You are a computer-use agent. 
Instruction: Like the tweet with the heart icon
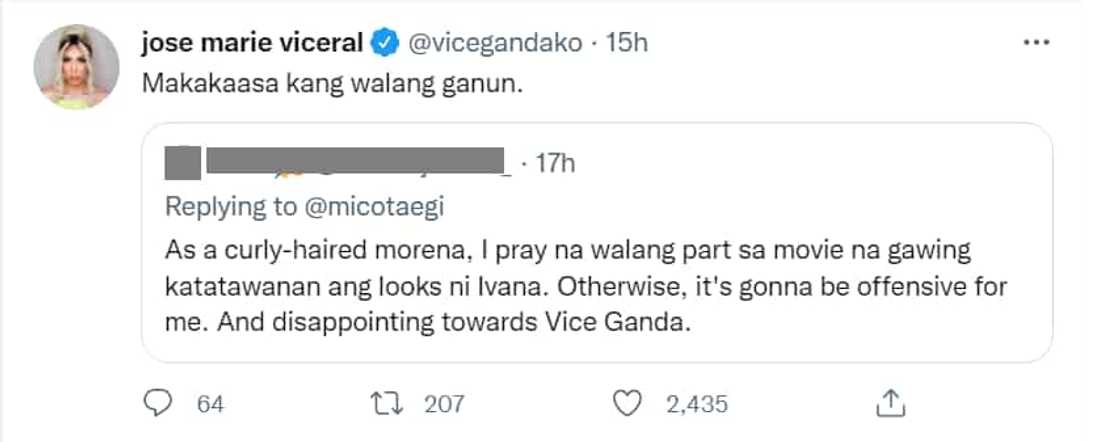[625, 404]
